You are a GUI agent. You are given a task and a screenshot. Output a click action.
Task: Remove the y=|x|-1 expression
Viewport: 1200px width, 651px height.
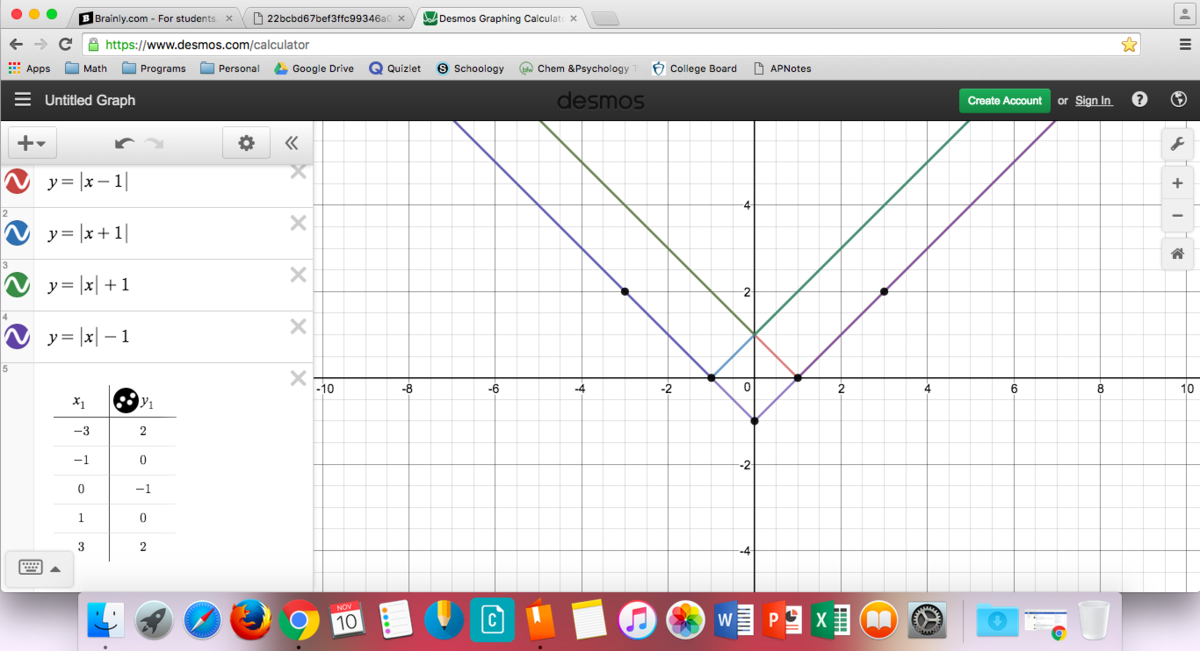[297, 326]
